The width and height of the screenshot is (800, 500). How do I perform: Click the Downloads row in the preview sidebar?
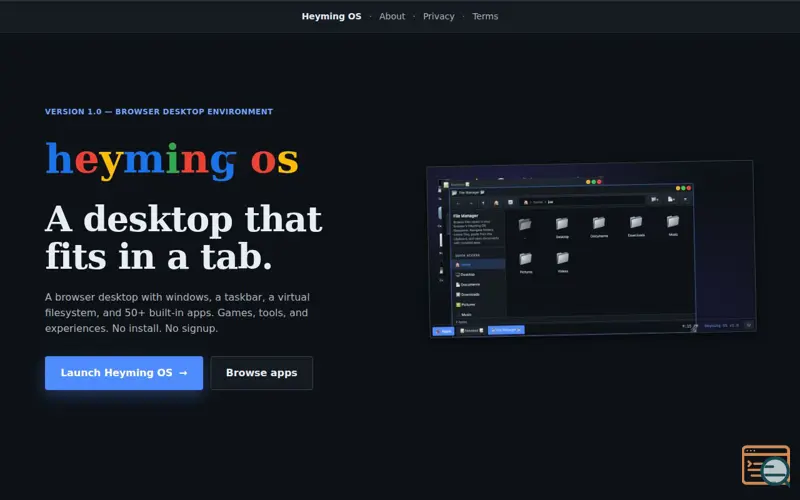click(479, 294)
